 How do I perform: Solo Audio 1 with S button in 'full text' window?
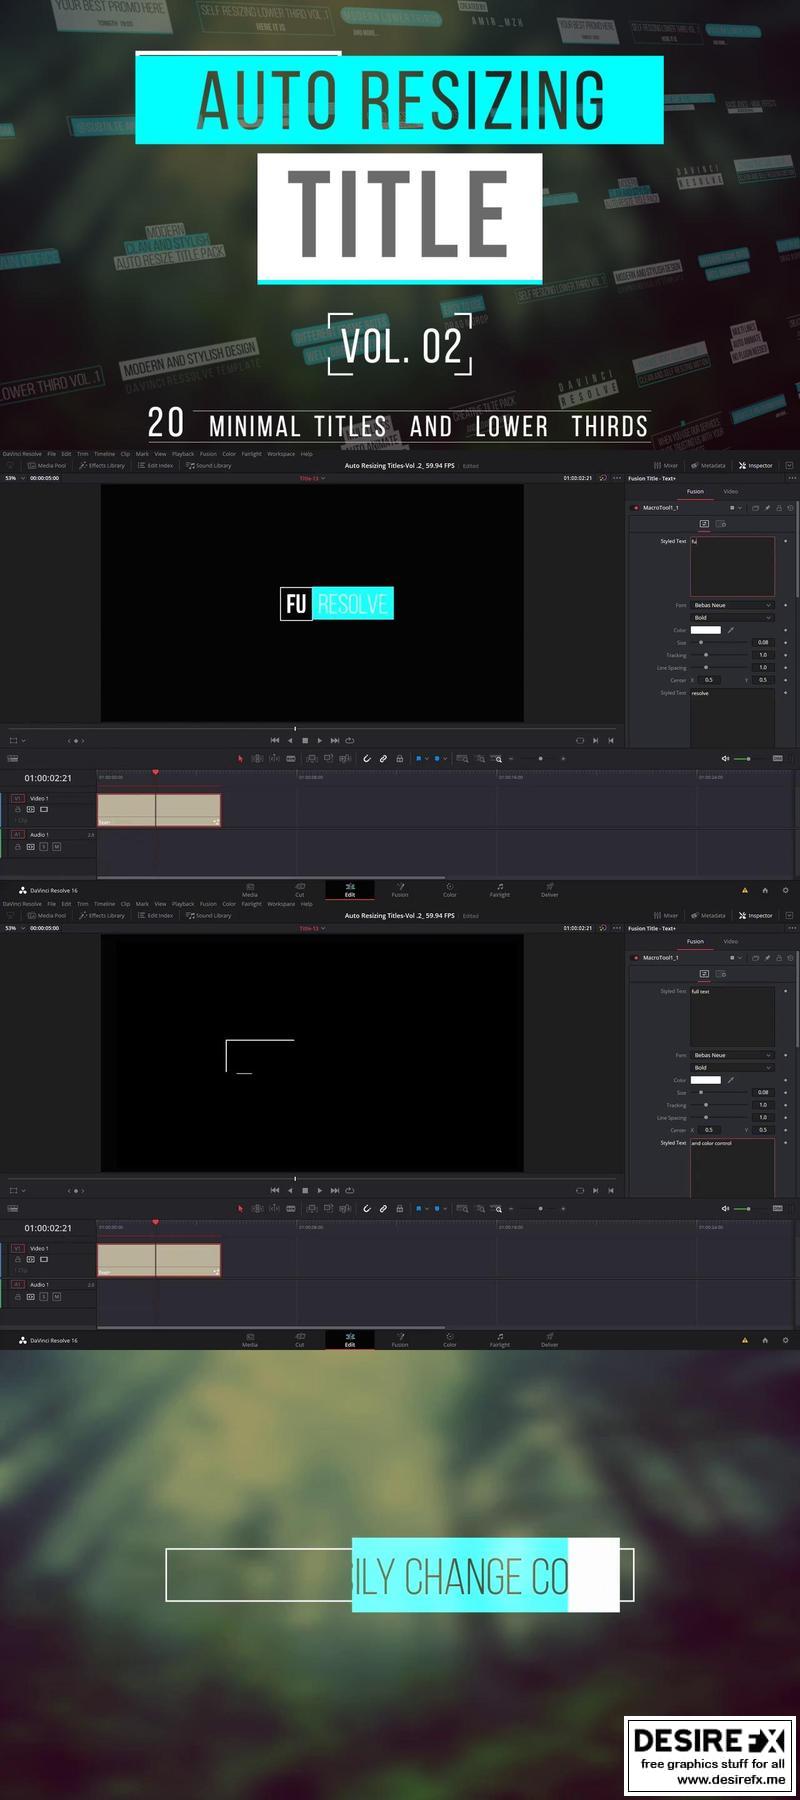pyautogui.click(x=43, y=1297)
